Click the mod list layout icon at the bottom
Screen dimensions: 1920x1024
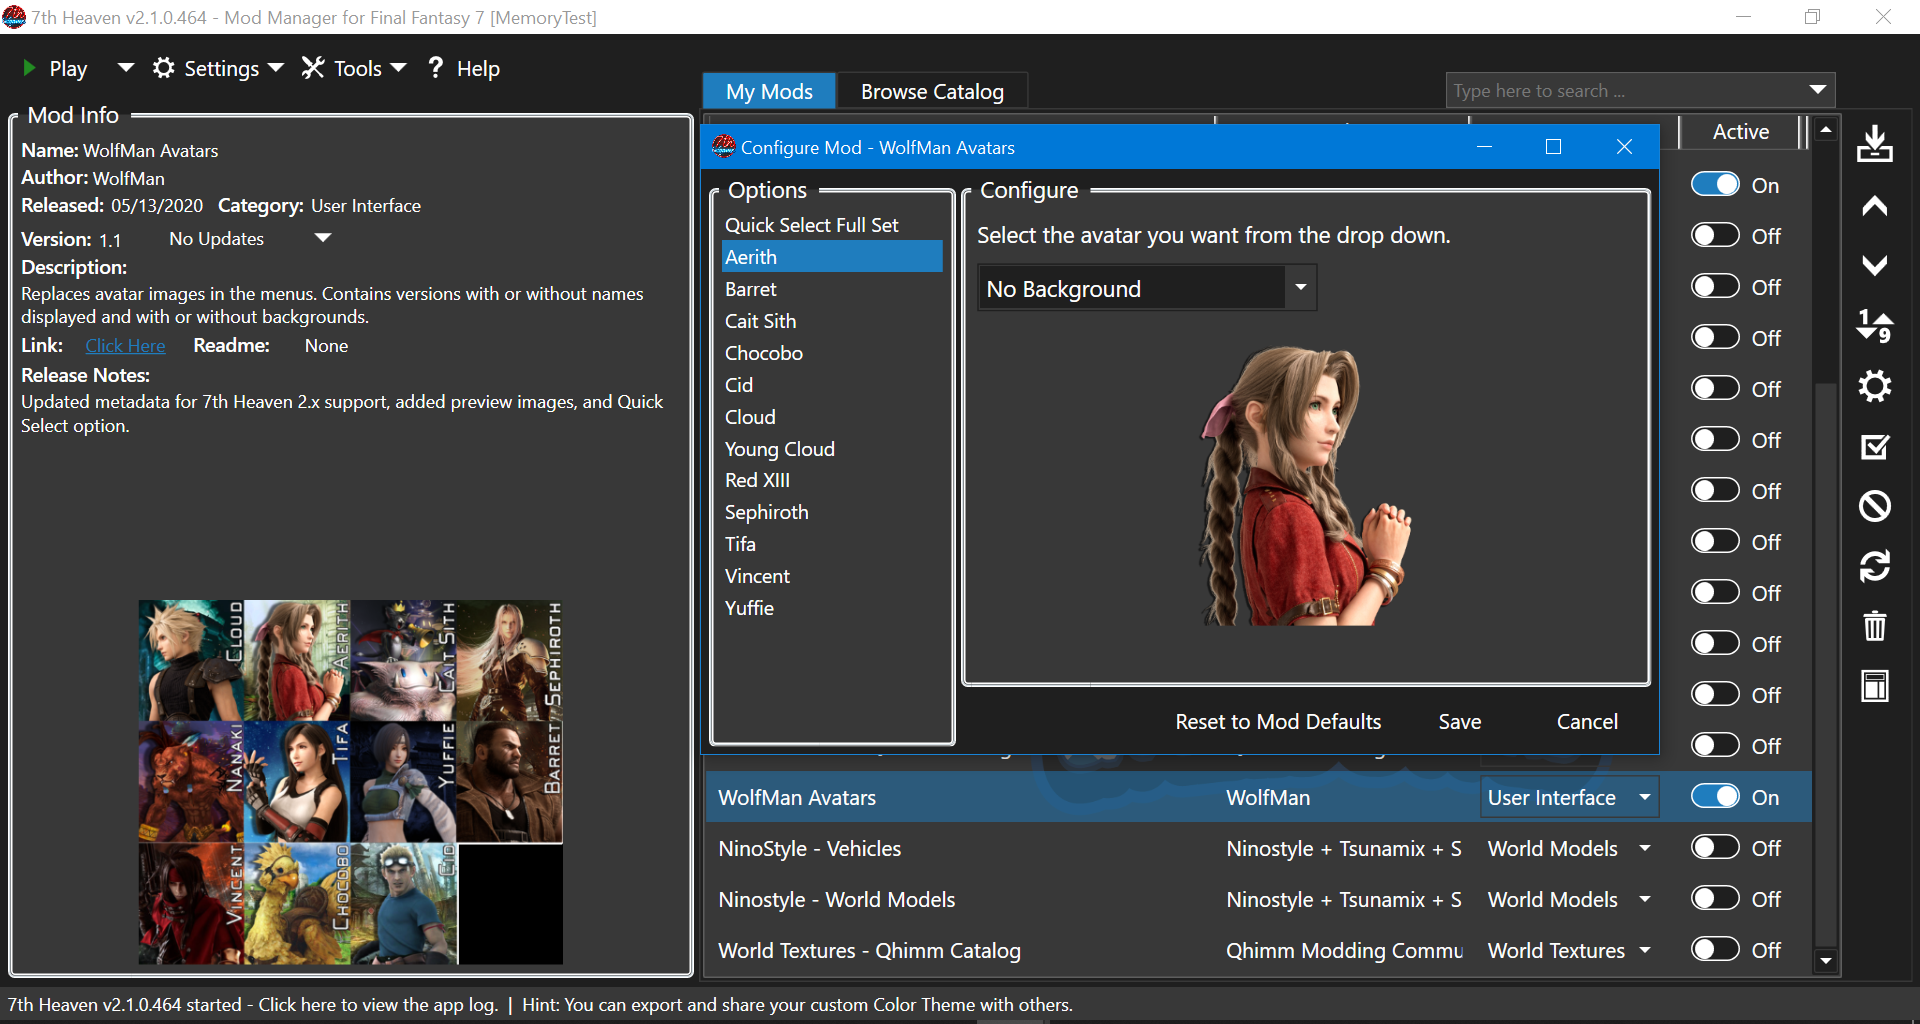pyautogui.click(x=1874, y=686)
